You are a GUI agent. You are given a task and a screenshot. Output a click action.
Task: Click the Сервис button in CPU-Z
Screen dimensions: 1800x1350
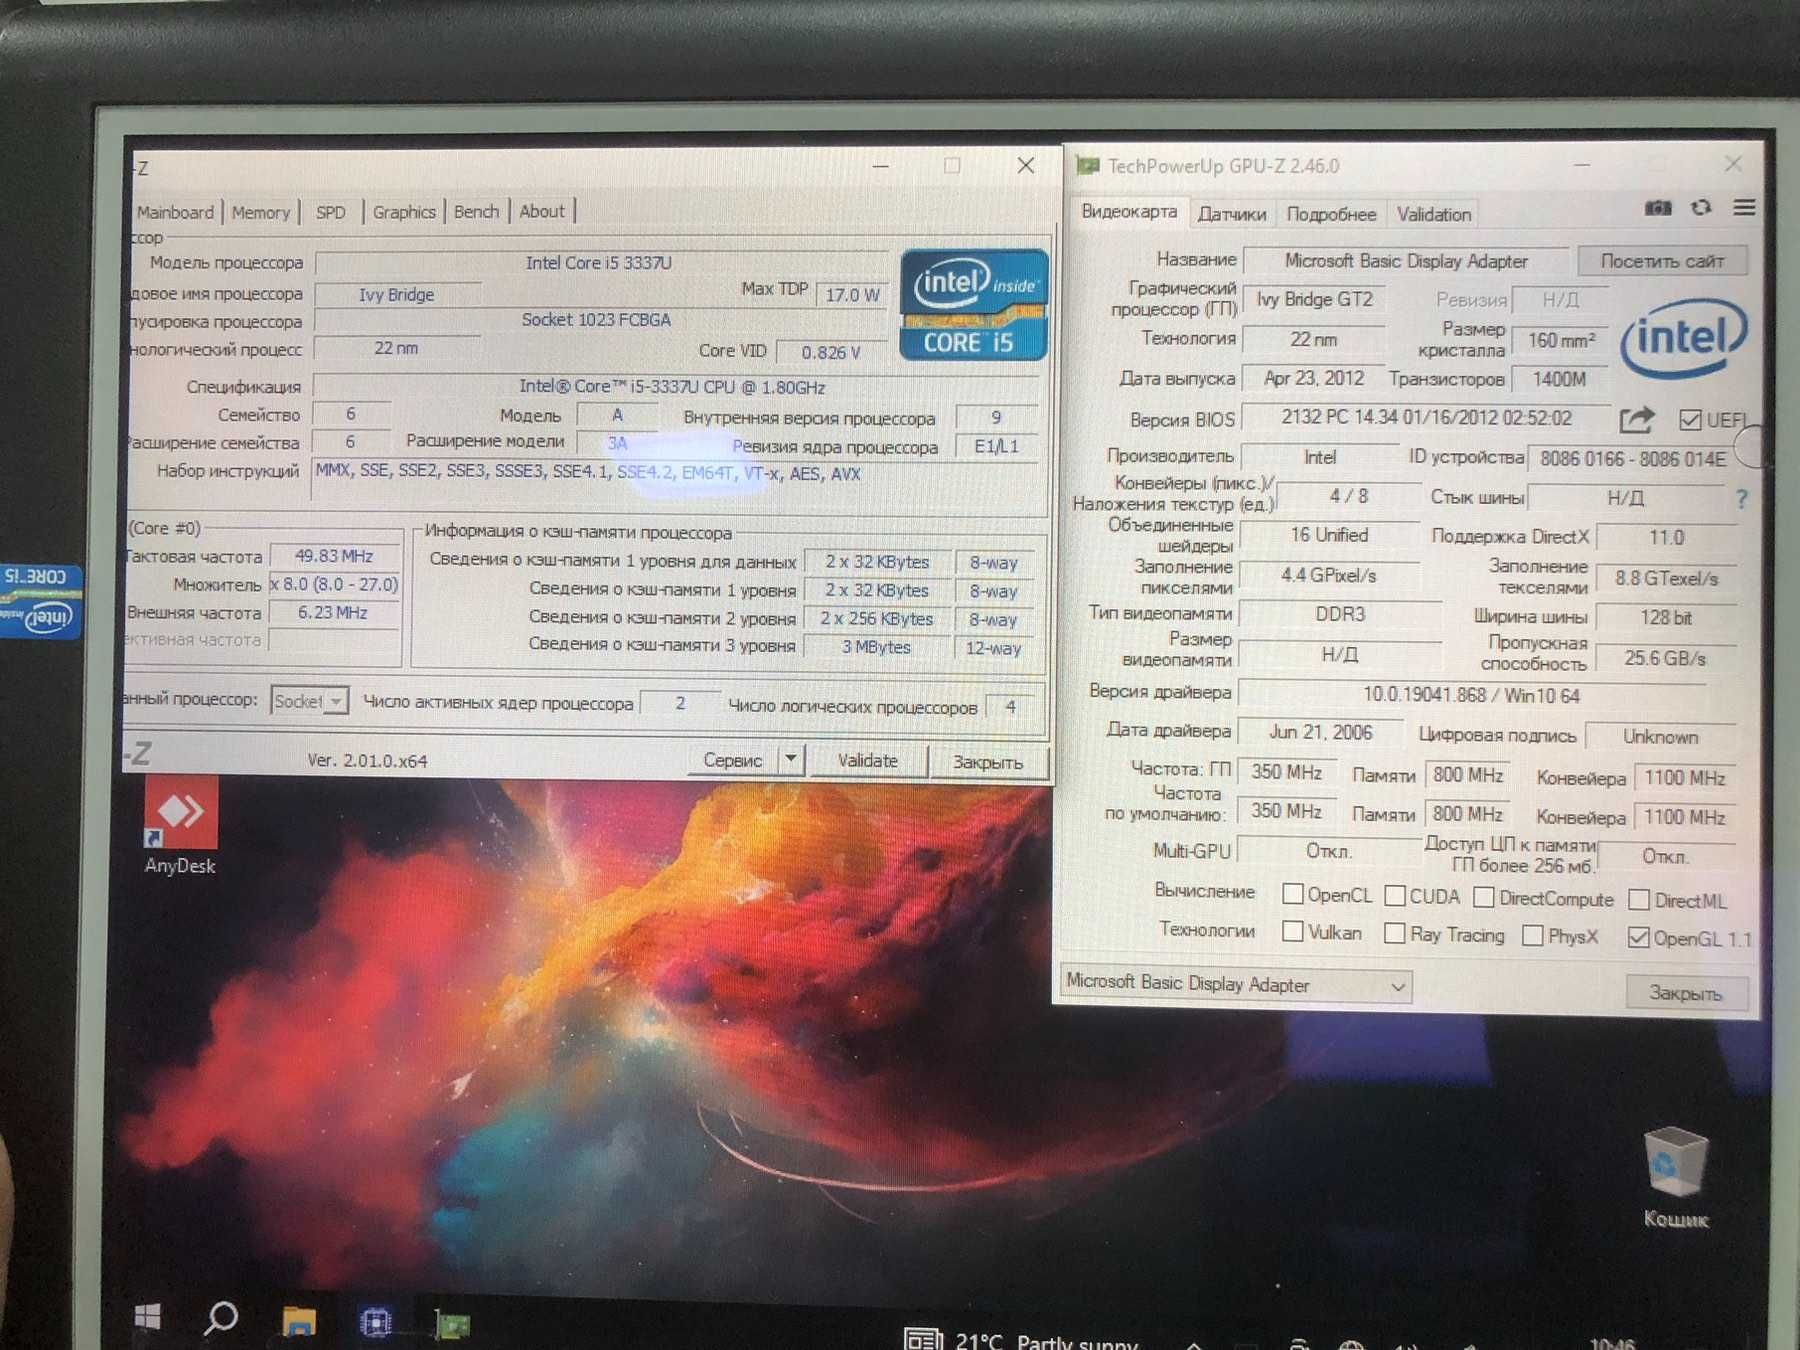click(x=733, y=760)
